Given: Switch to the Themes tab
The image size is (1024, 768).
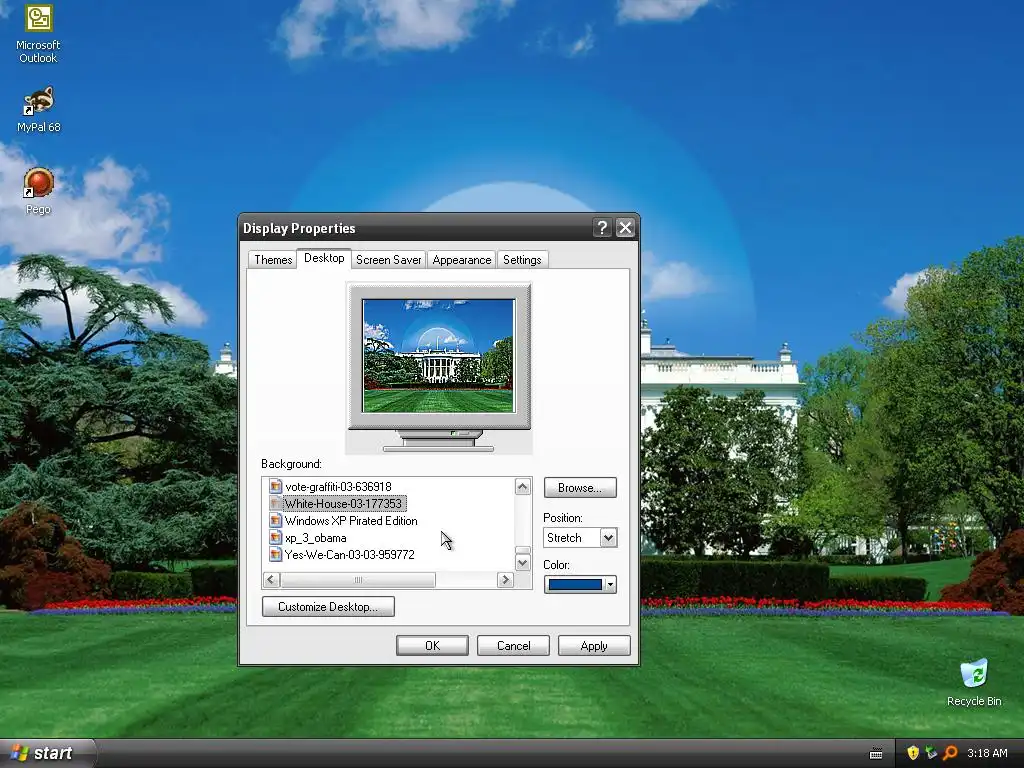Looking at the screenshot, I should [x=273, y=260].
